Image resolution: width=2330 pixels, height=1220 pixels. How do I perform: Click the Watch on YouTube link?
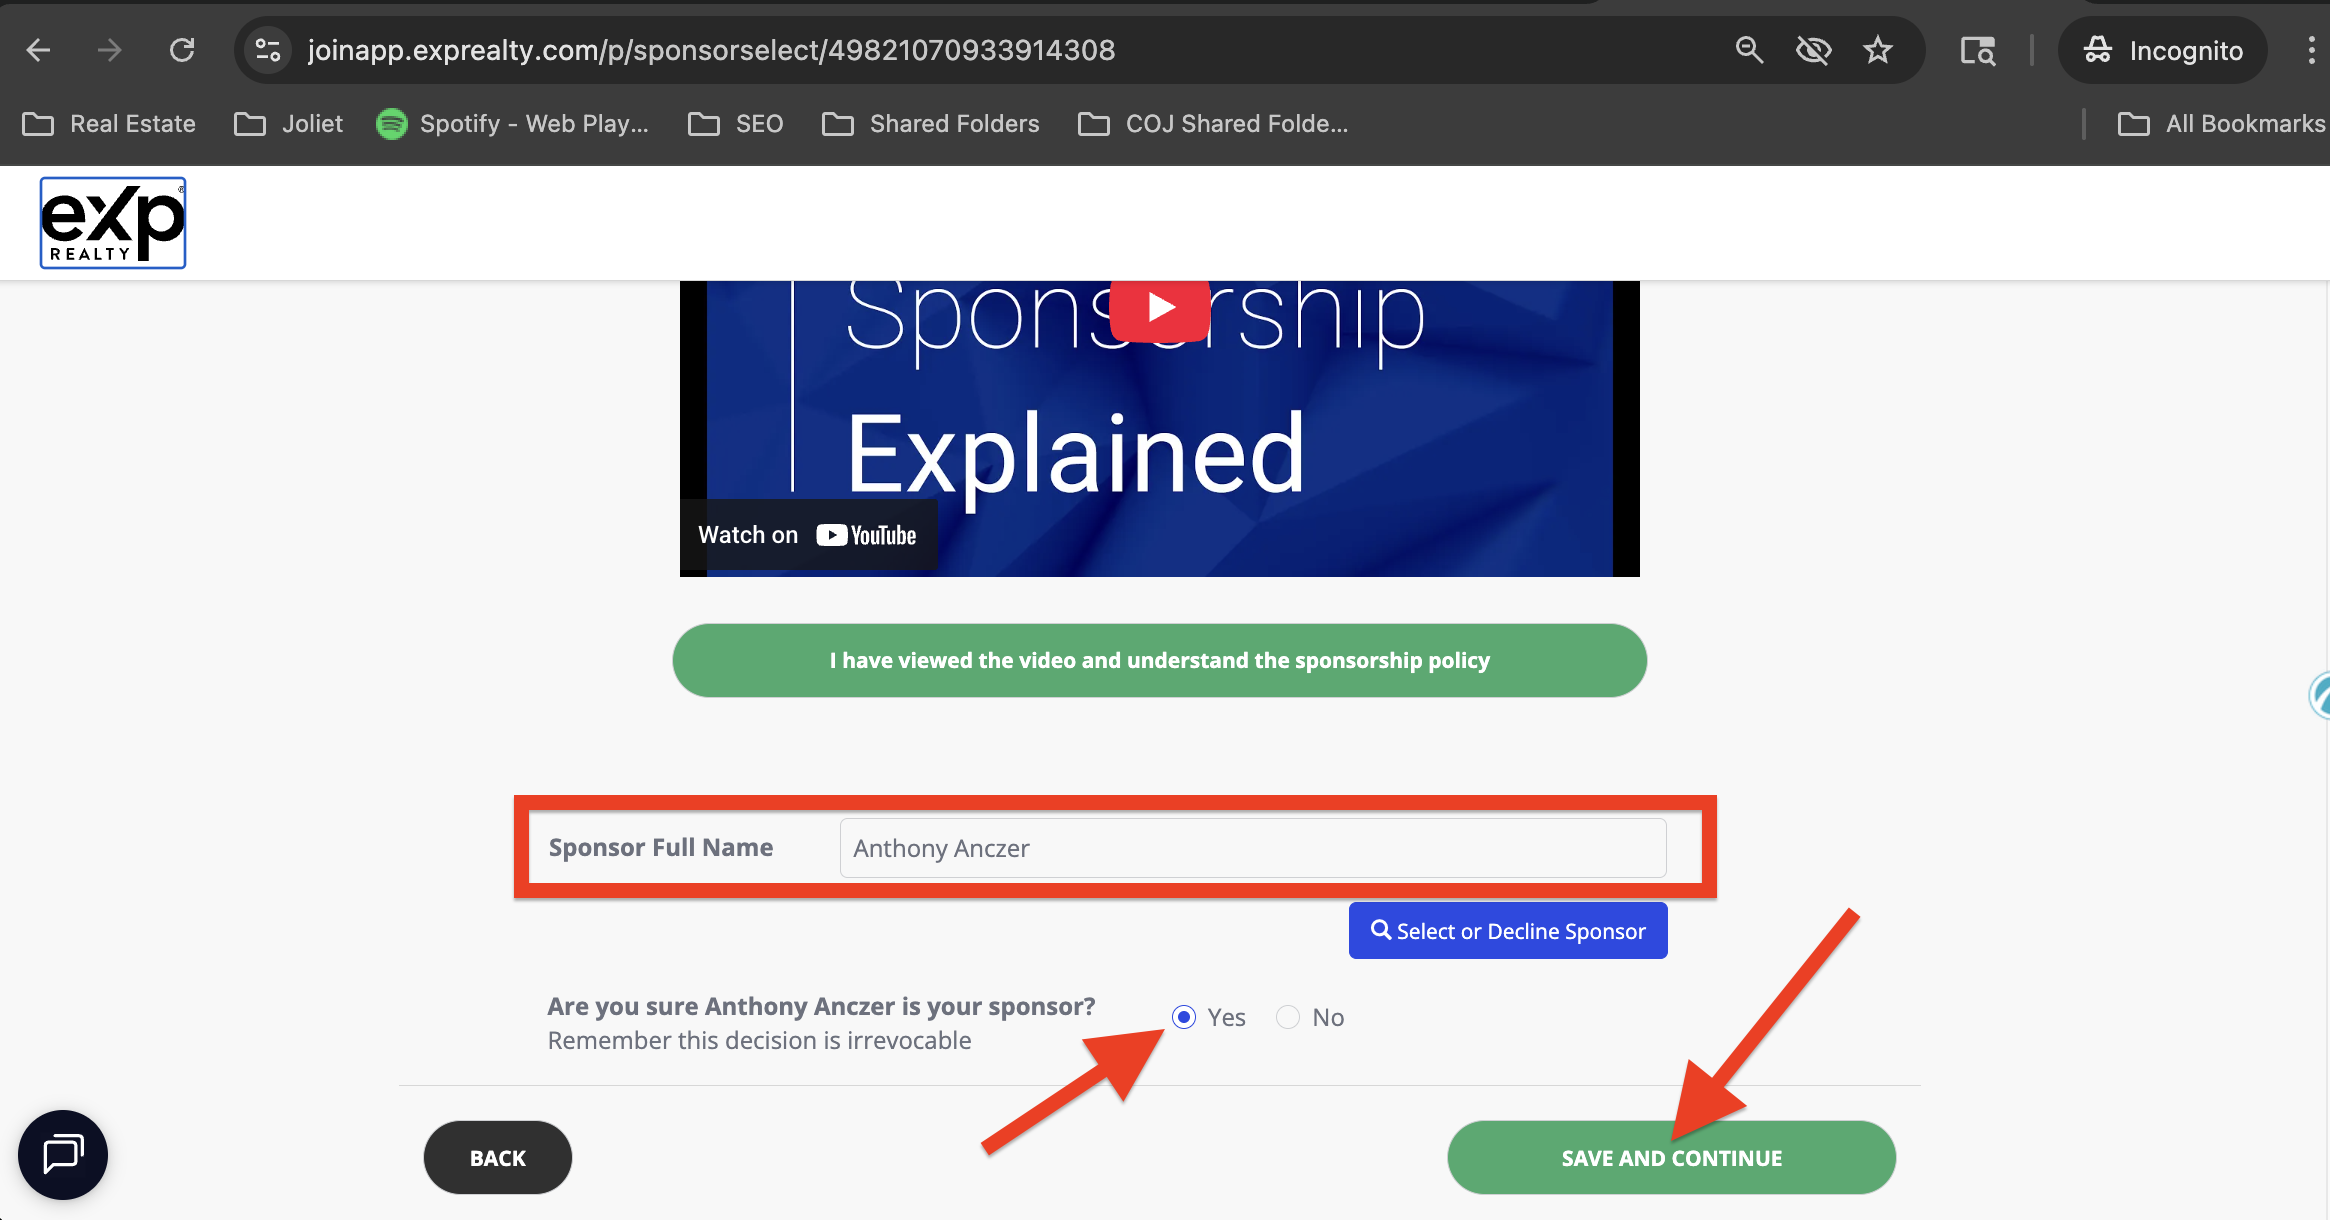[808, 535]
